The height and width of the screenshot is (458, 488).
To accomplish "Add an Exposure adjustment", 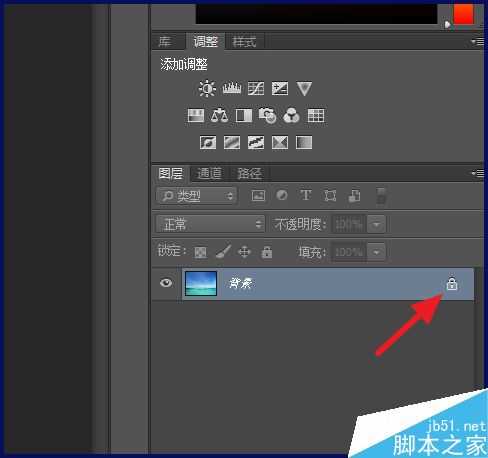I will 280,88.
